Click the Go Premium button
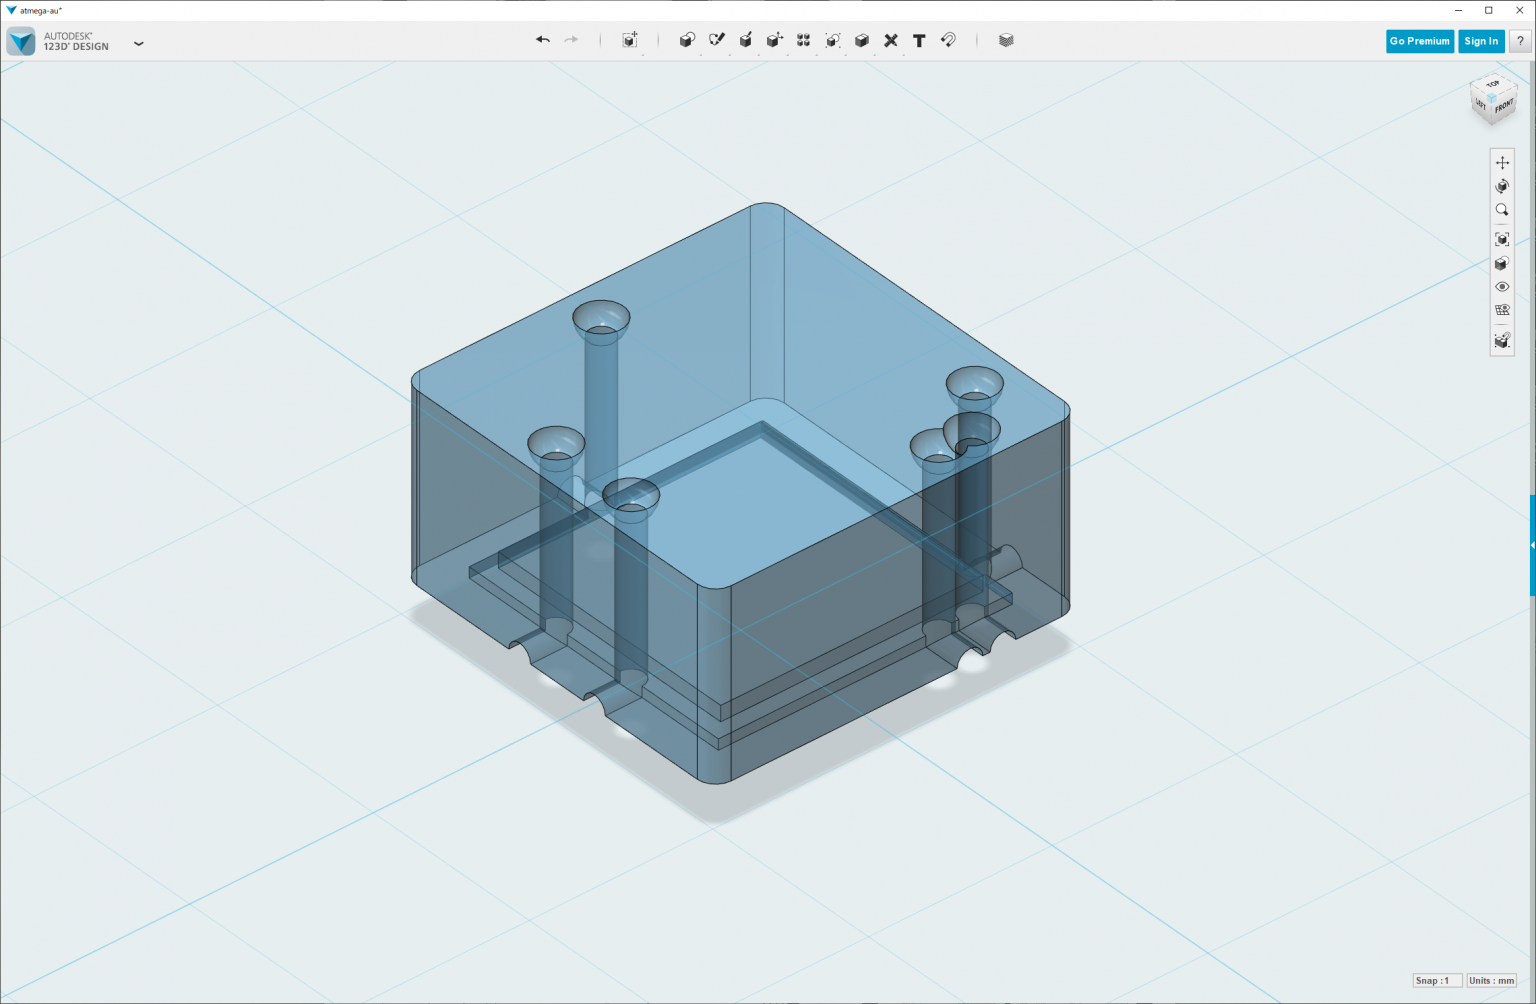1536x1004 pixels. 1420,41
